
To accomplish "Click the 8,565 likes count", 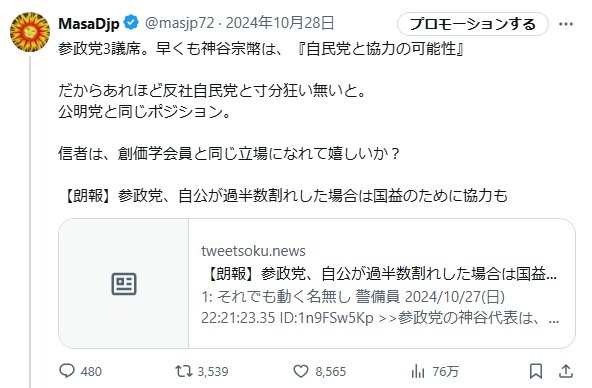I will (330, 371).
